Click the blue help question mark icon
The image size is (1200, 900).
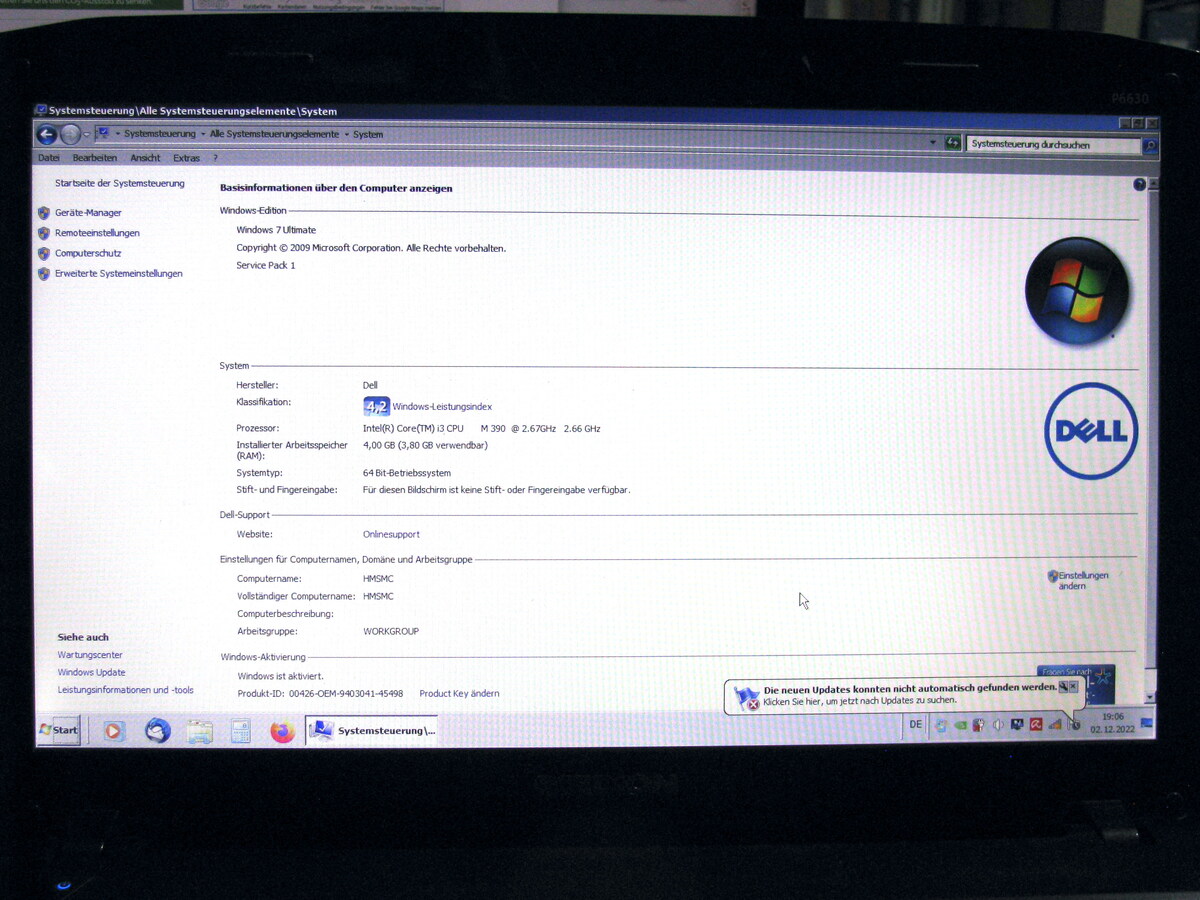pyautogui.click(x=1139, y=185)
